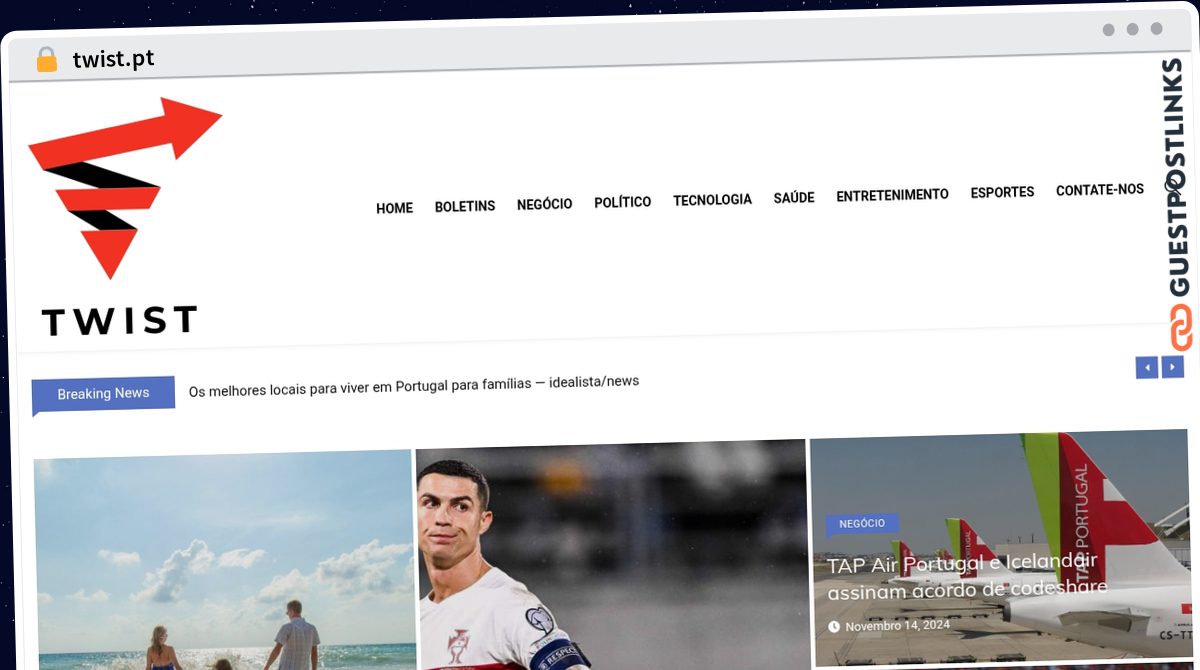Image resolution: width=1200 pixels, height=670 pixels.
Task: Click the Novembro 14, 2024 date
Action: [897, 626]
